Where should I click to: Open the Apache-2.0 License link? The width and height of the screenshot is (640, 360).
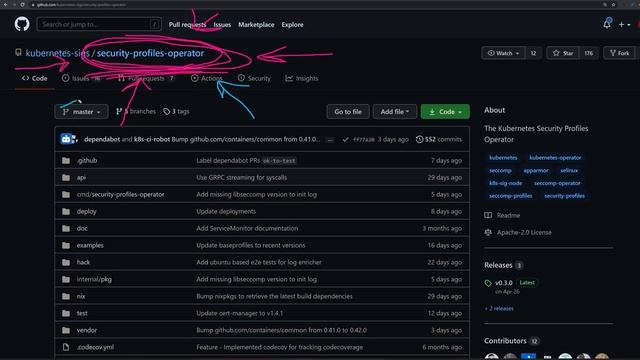click(518, 232)
